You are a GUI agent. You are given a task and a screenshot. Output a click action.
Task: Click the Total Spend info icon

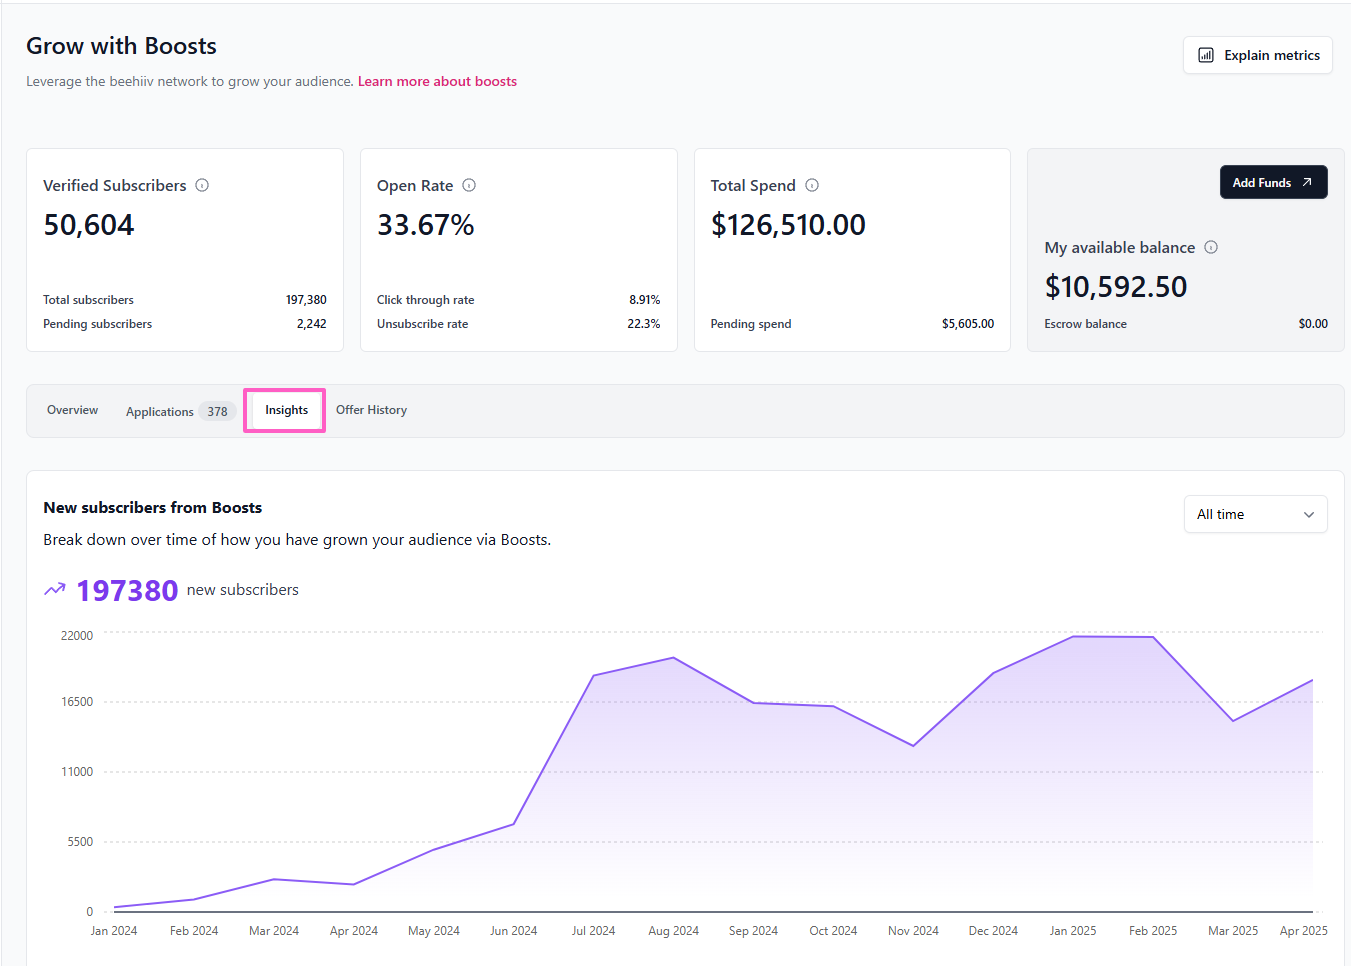[812, 185]
